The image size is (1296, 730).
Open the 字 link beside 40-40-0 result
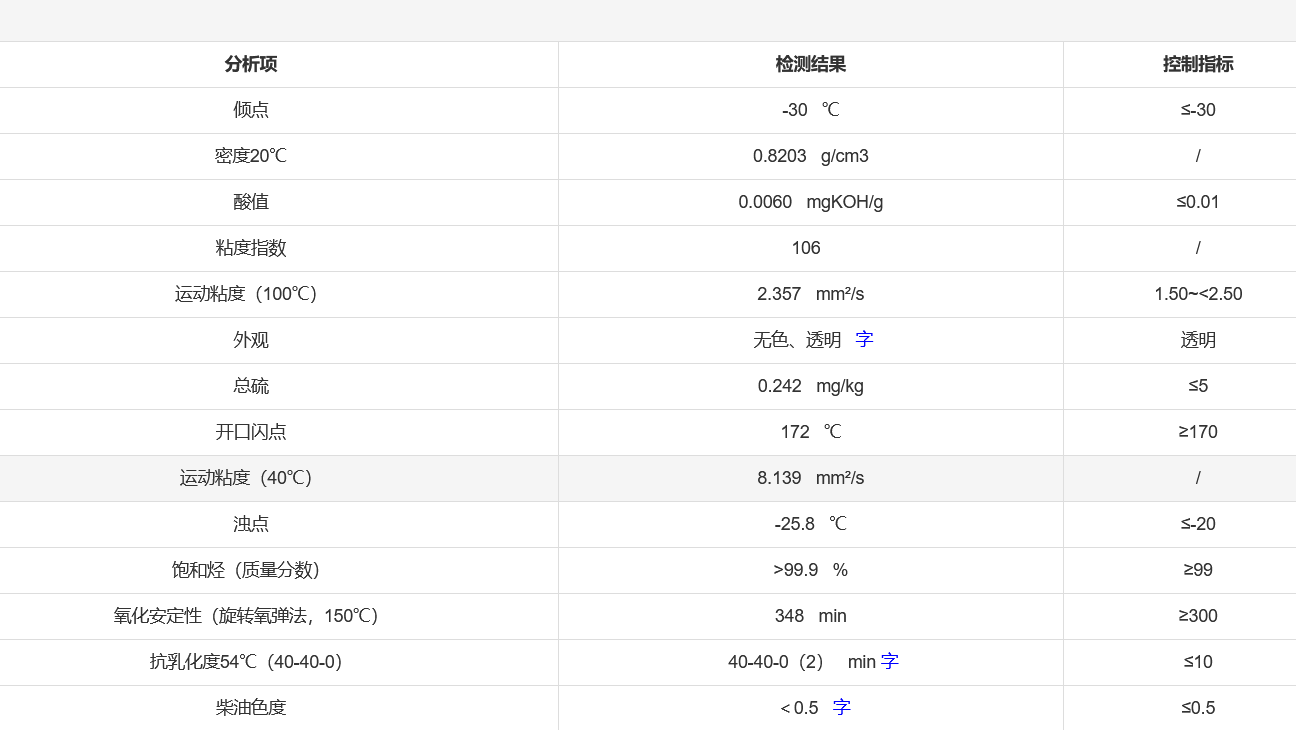click(889, 662)
